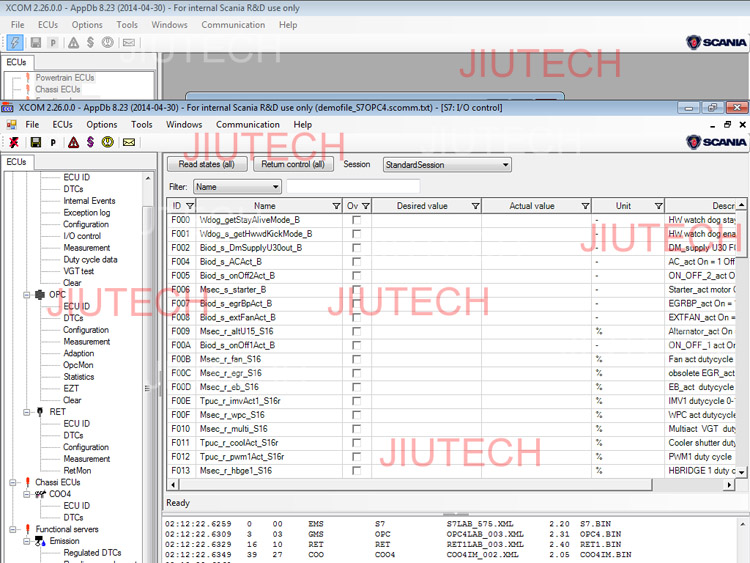Click the red exclamation beside Chassi ECUs
Viewport: 750px width, 563px height.
click(x=28, y=482)
